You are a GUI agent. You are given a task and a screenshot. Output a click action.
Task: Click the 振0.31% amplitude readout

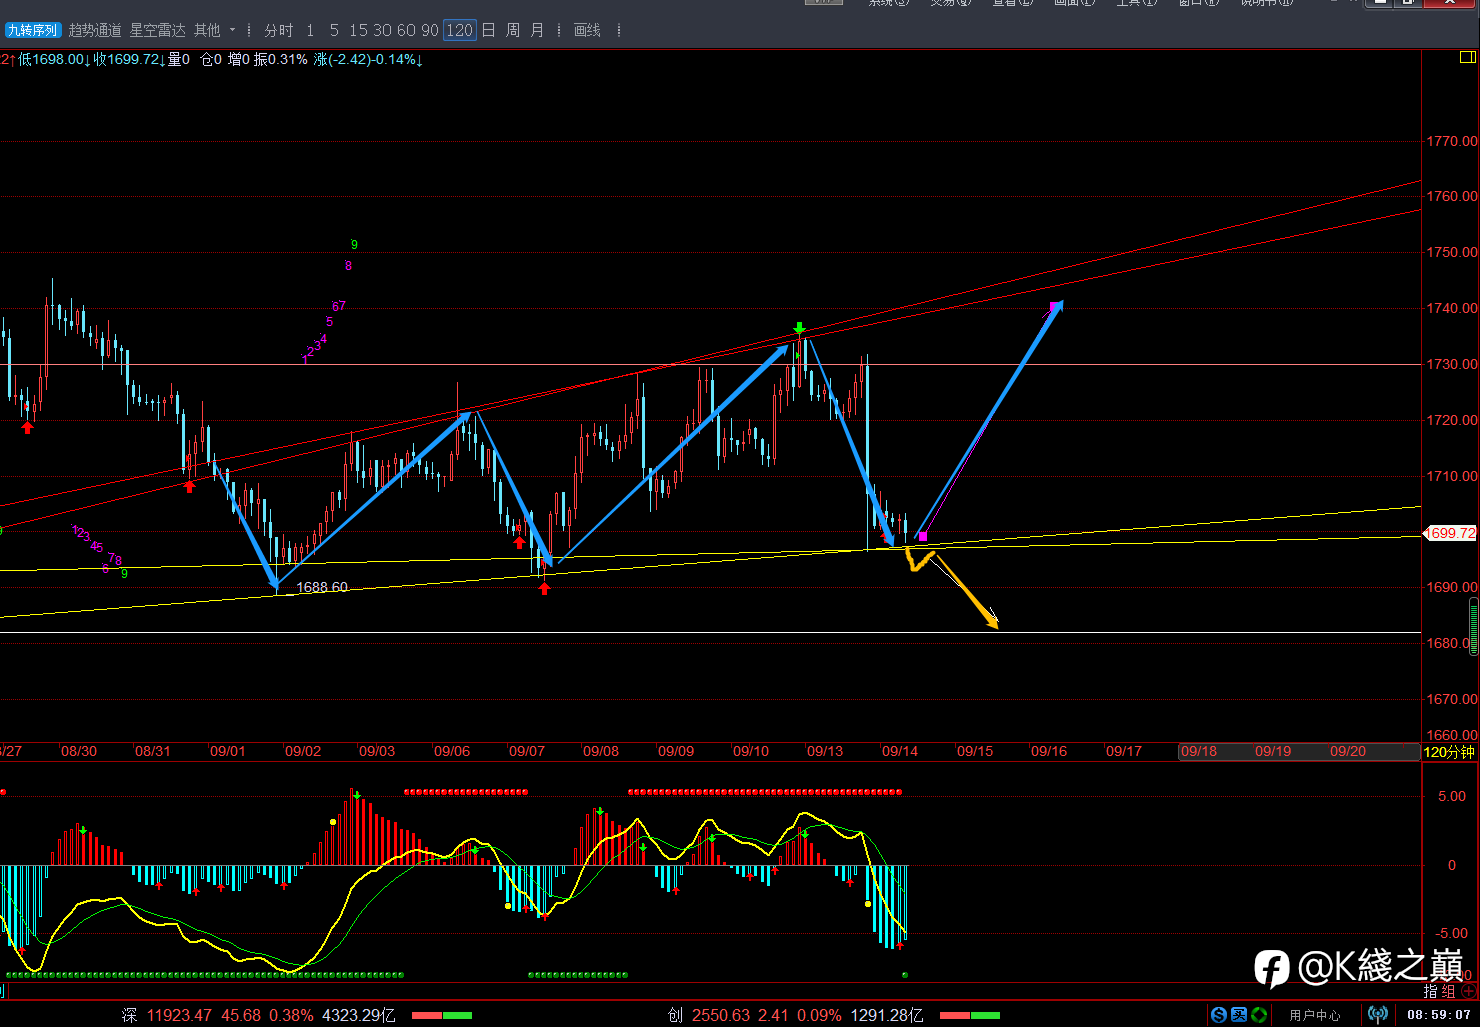tap(280, 59)
